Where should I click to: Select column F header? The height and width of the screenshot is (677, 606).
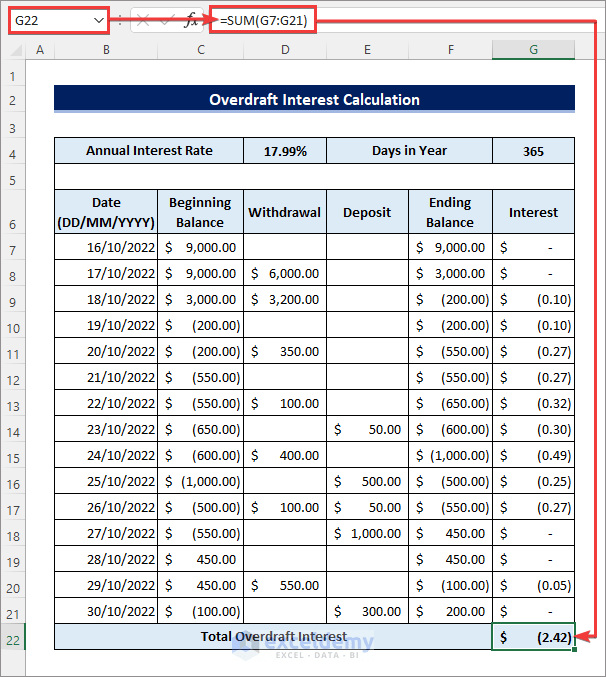click(x=451, y=50)
